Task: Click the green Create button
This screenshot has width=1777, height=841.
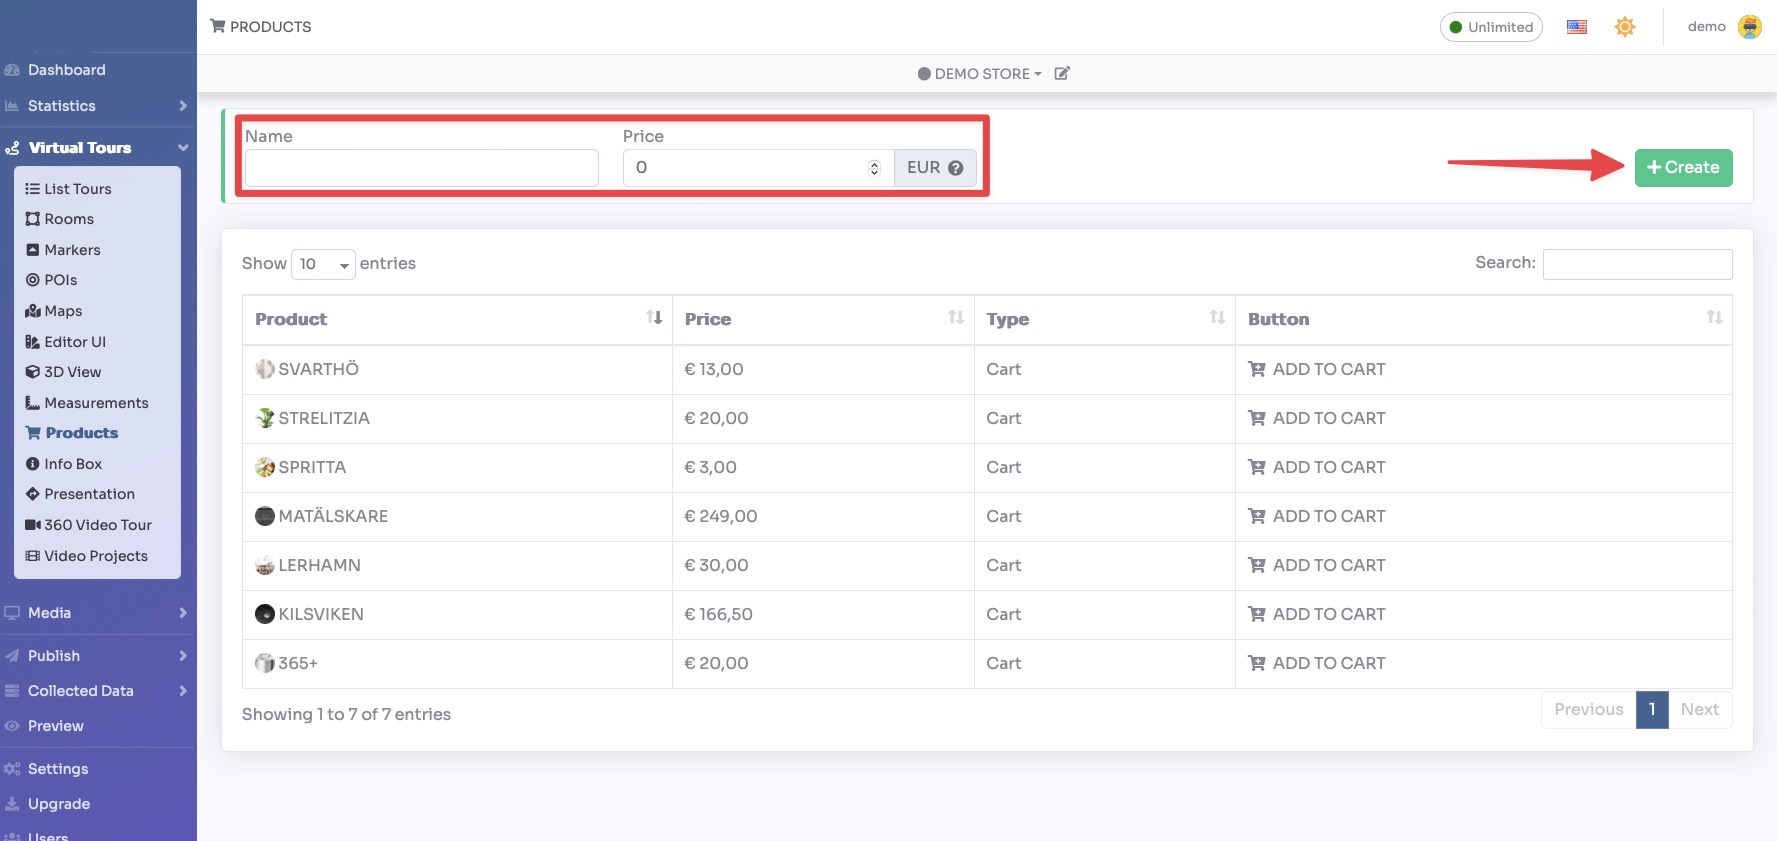Action: 1684,168
